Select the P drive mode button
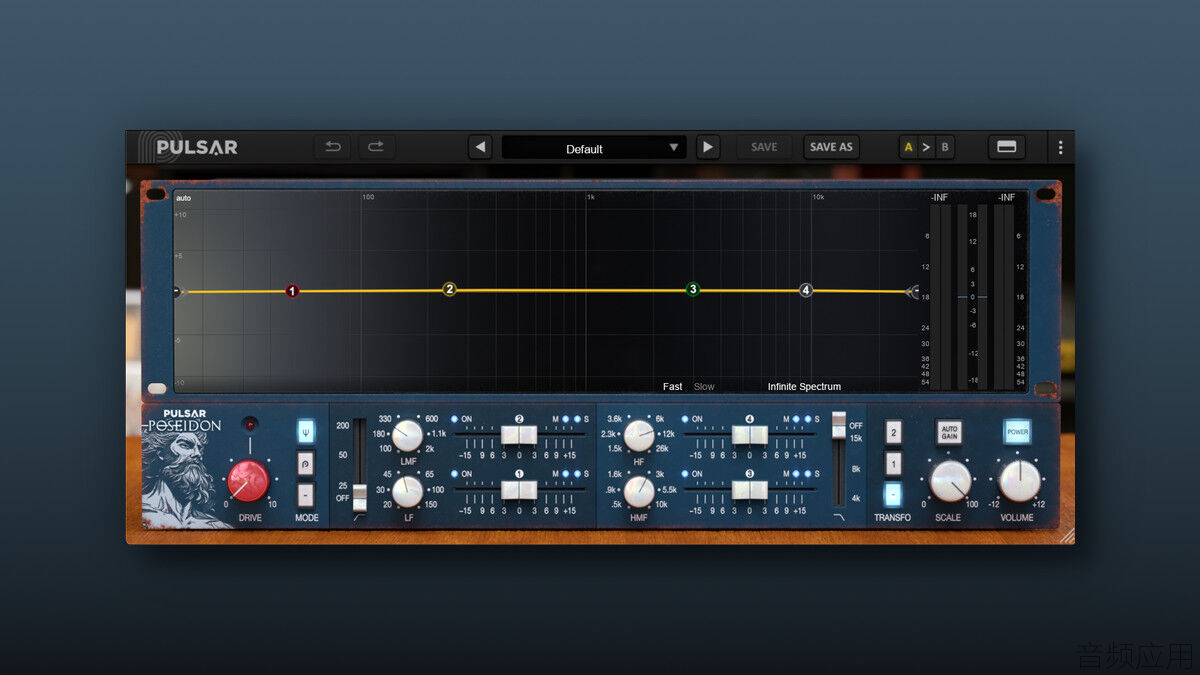The height and width of the screenshot is (675, 1200). (x=306, y=464)
